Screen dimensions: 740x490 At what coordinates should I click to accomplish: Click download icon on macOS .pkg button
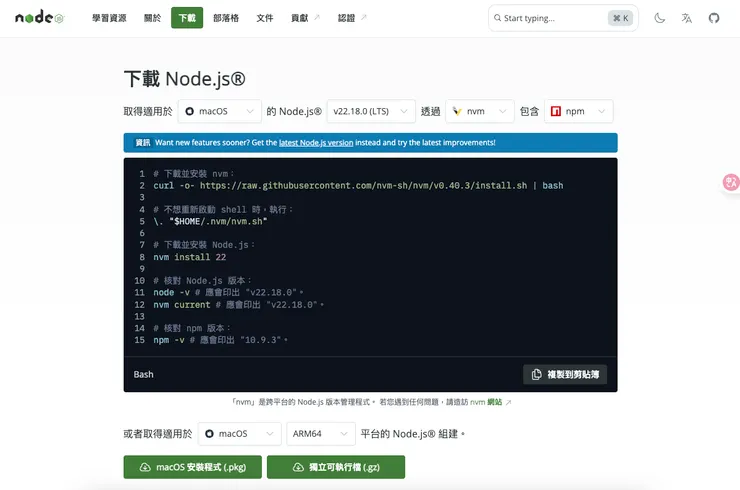[x=145, y=467]
